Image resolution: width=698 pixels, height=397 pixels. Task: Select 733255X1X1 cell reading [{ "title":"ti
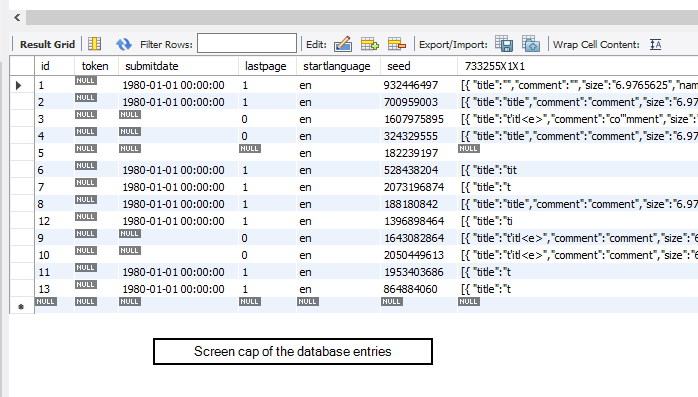[x=577, y=221]
